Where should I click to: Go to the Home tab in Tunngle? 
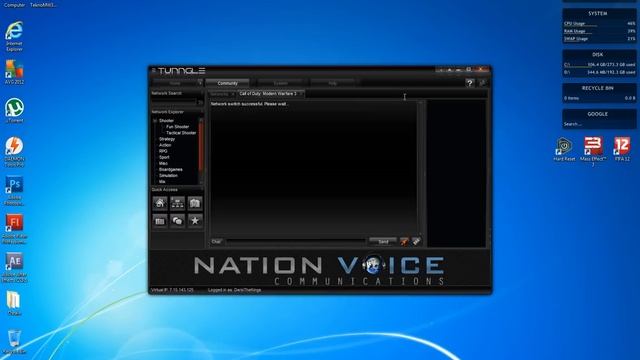tap(175, 83)
